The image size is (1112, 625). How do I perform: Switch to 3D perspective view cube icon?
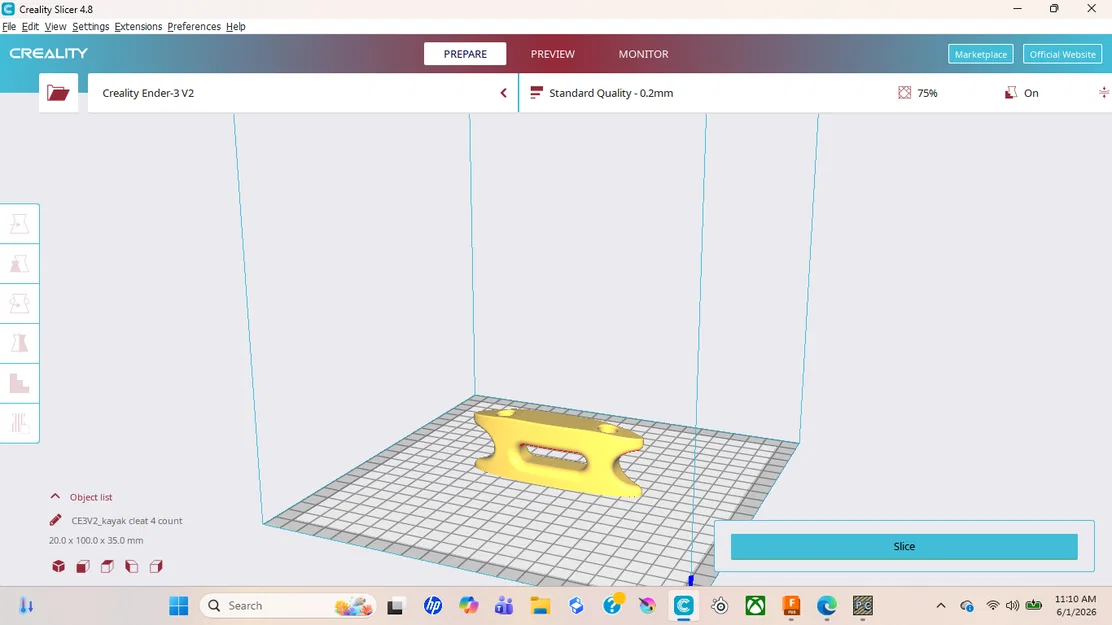pos(59,566)
